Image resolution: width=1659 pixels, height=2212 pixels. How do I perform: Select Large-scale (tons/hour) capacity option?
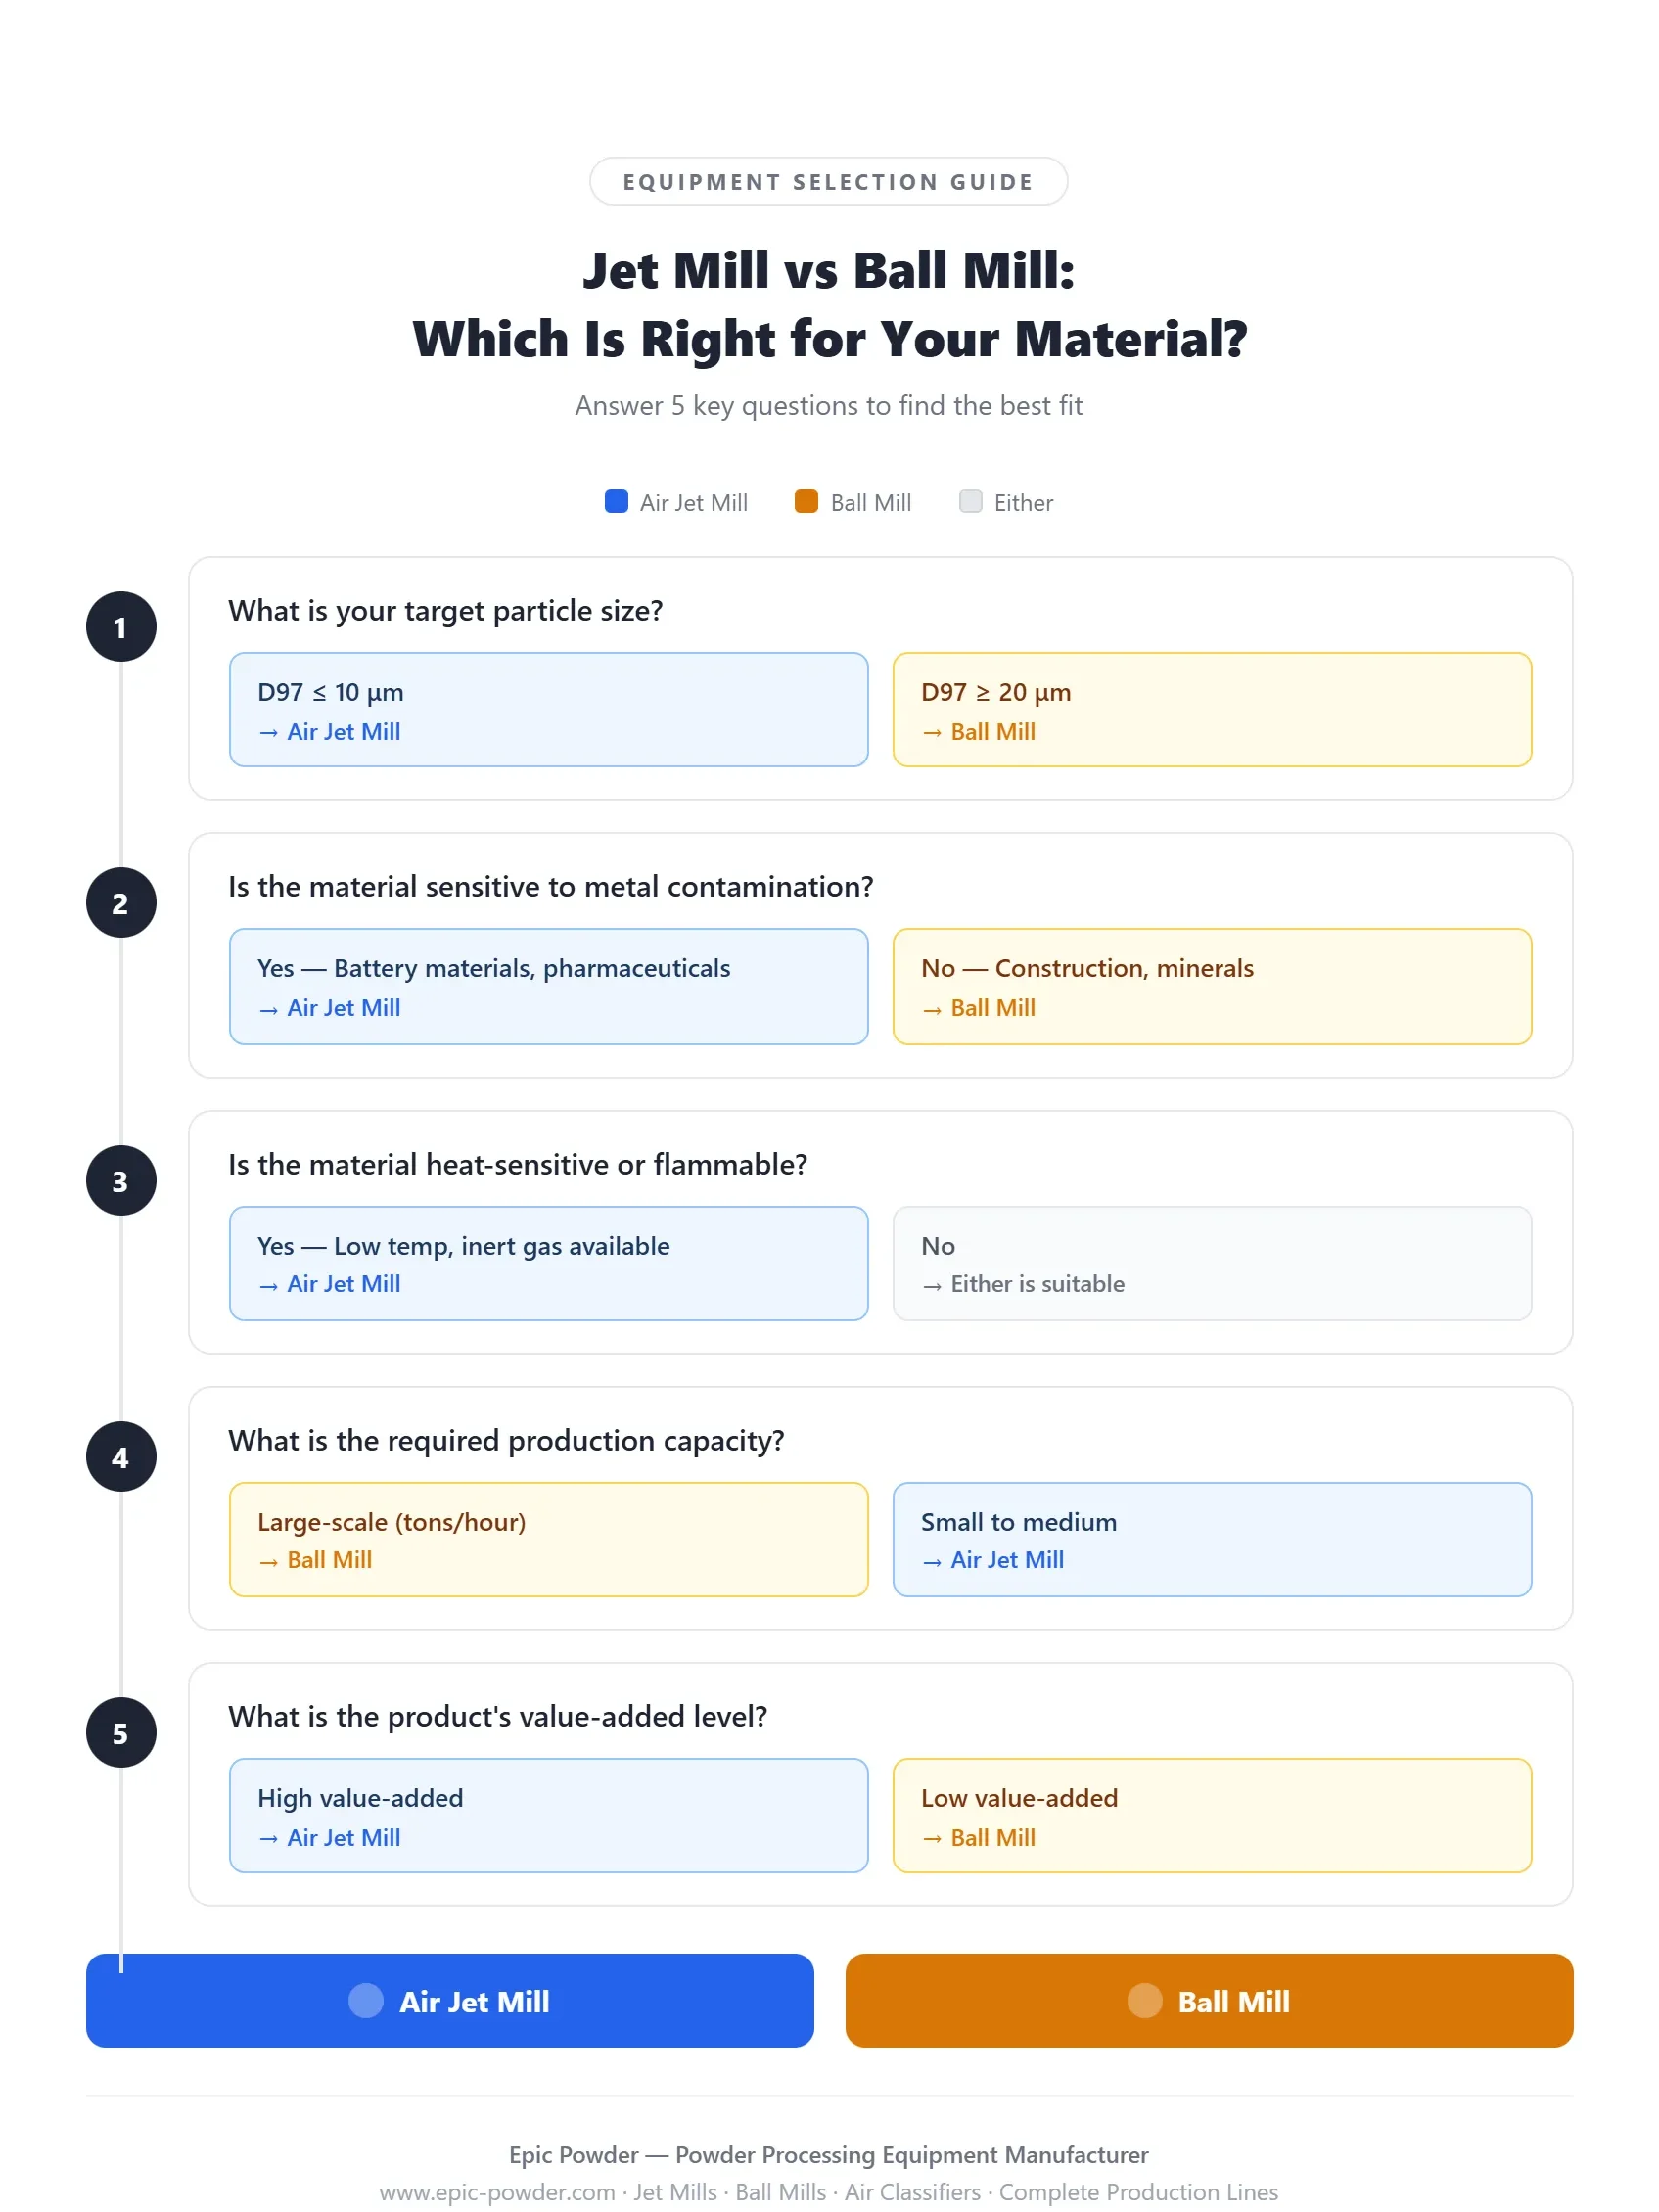pyautogui.click(x=549, y=1540)
